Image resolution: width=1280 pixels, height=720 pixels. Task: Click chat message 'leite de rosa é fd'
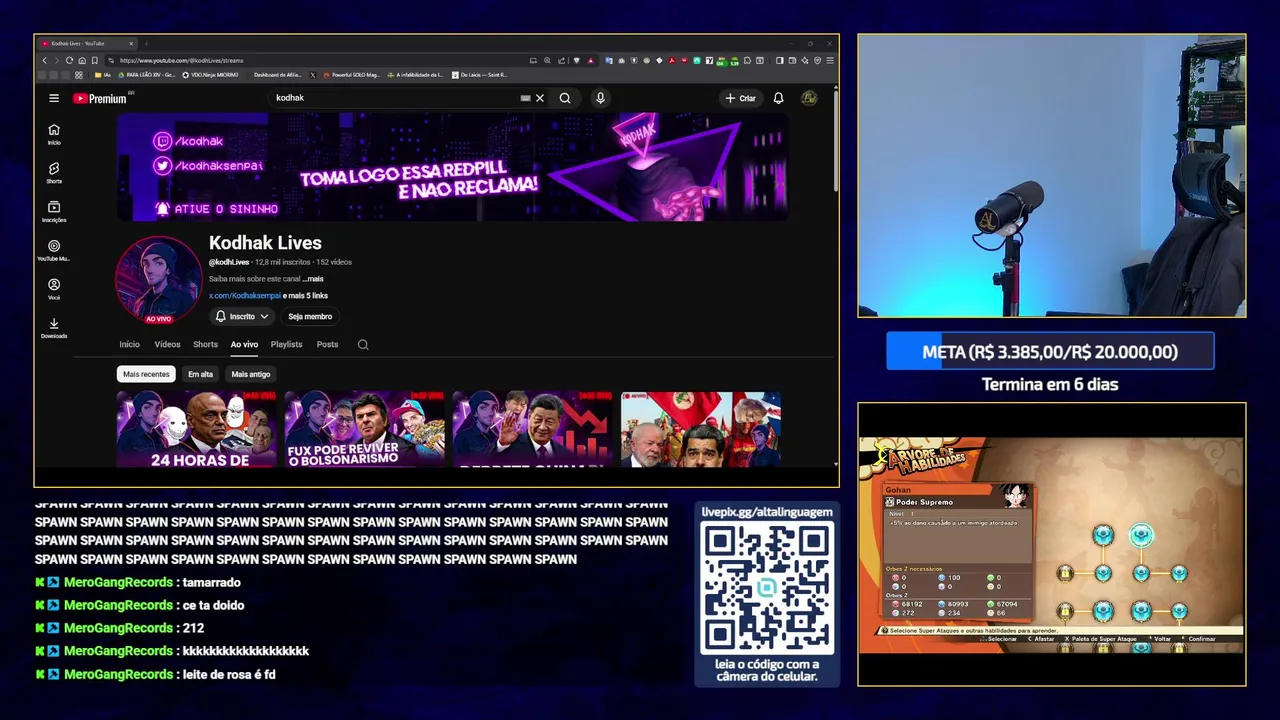229,674
